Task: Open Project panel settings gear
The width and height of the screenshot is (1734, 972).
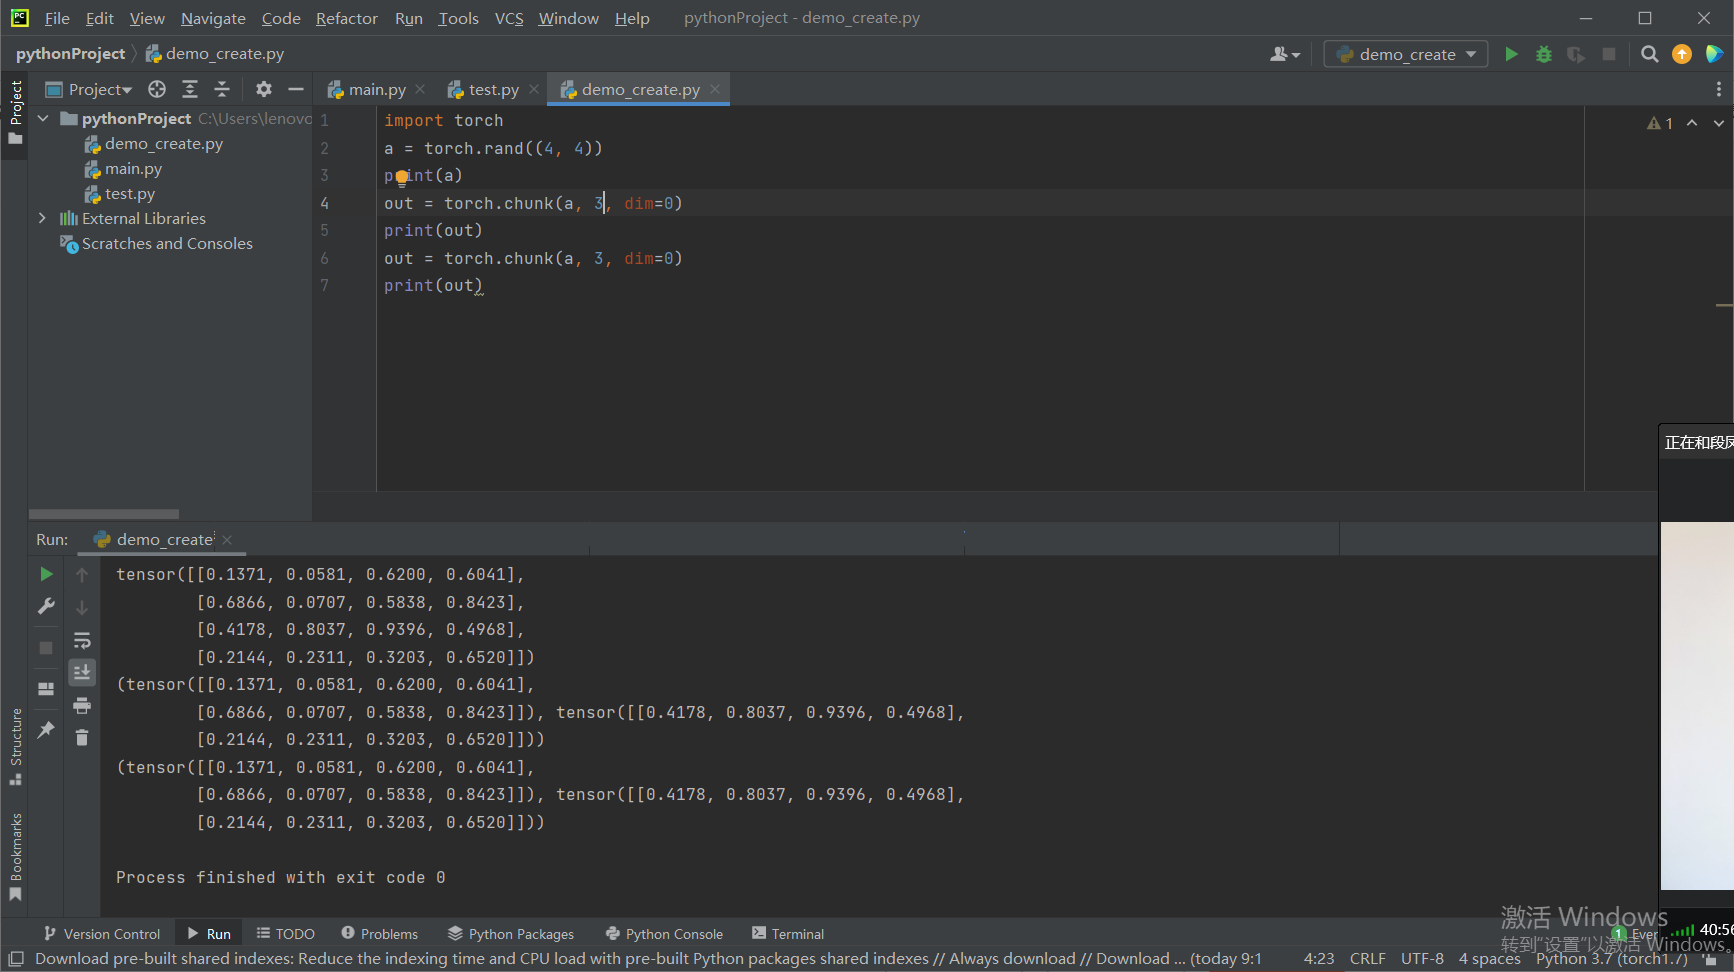Action: pos(263,88)
